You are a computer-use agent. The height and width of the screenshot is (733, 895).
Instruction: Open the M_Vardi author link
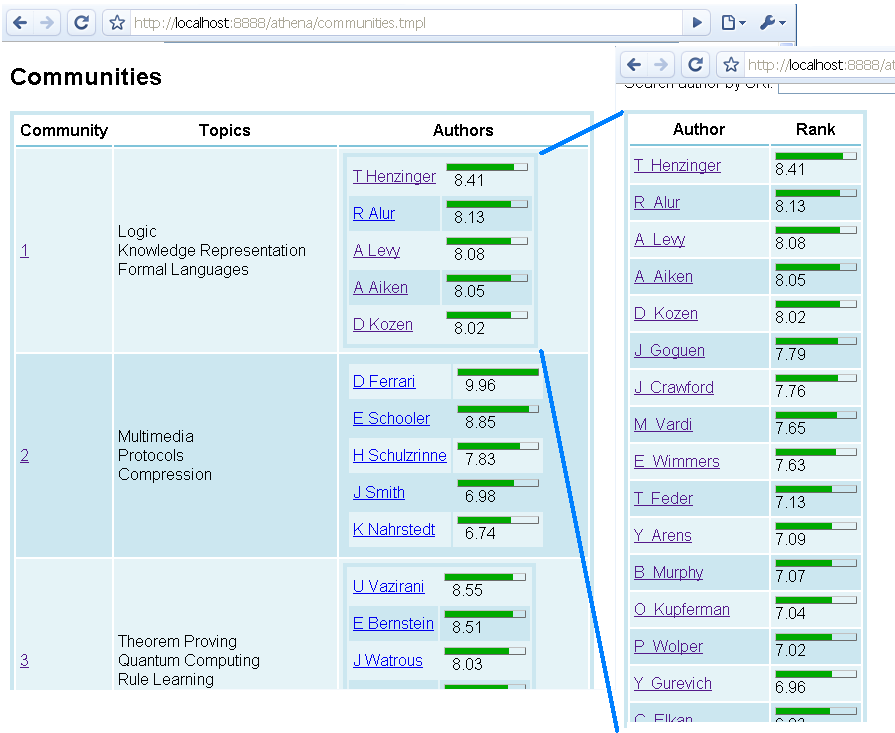click(x=663, y=424)
